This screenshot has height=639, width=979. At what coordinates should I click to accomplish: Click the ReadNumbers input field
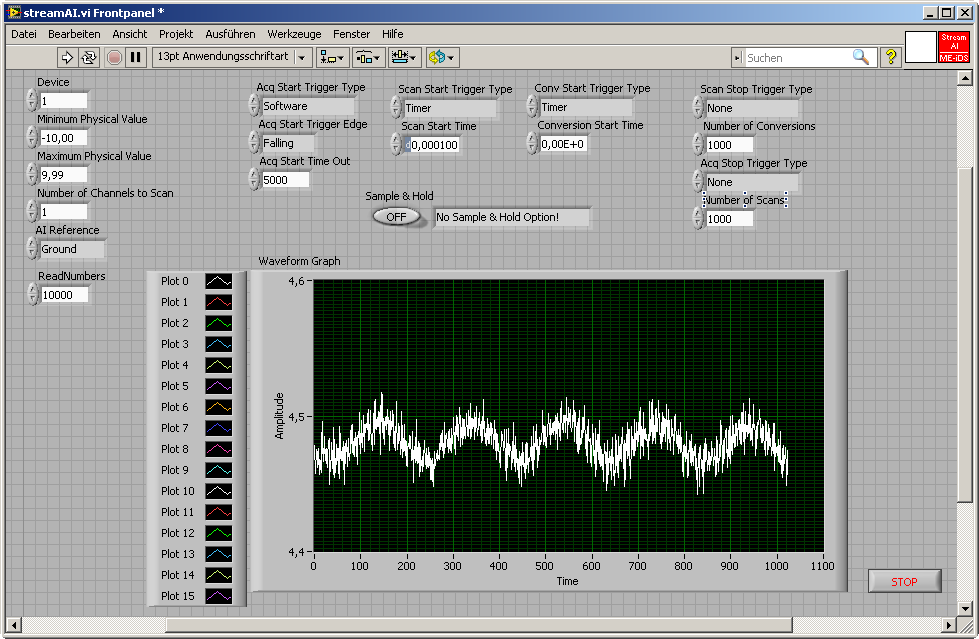pos(64,295)
